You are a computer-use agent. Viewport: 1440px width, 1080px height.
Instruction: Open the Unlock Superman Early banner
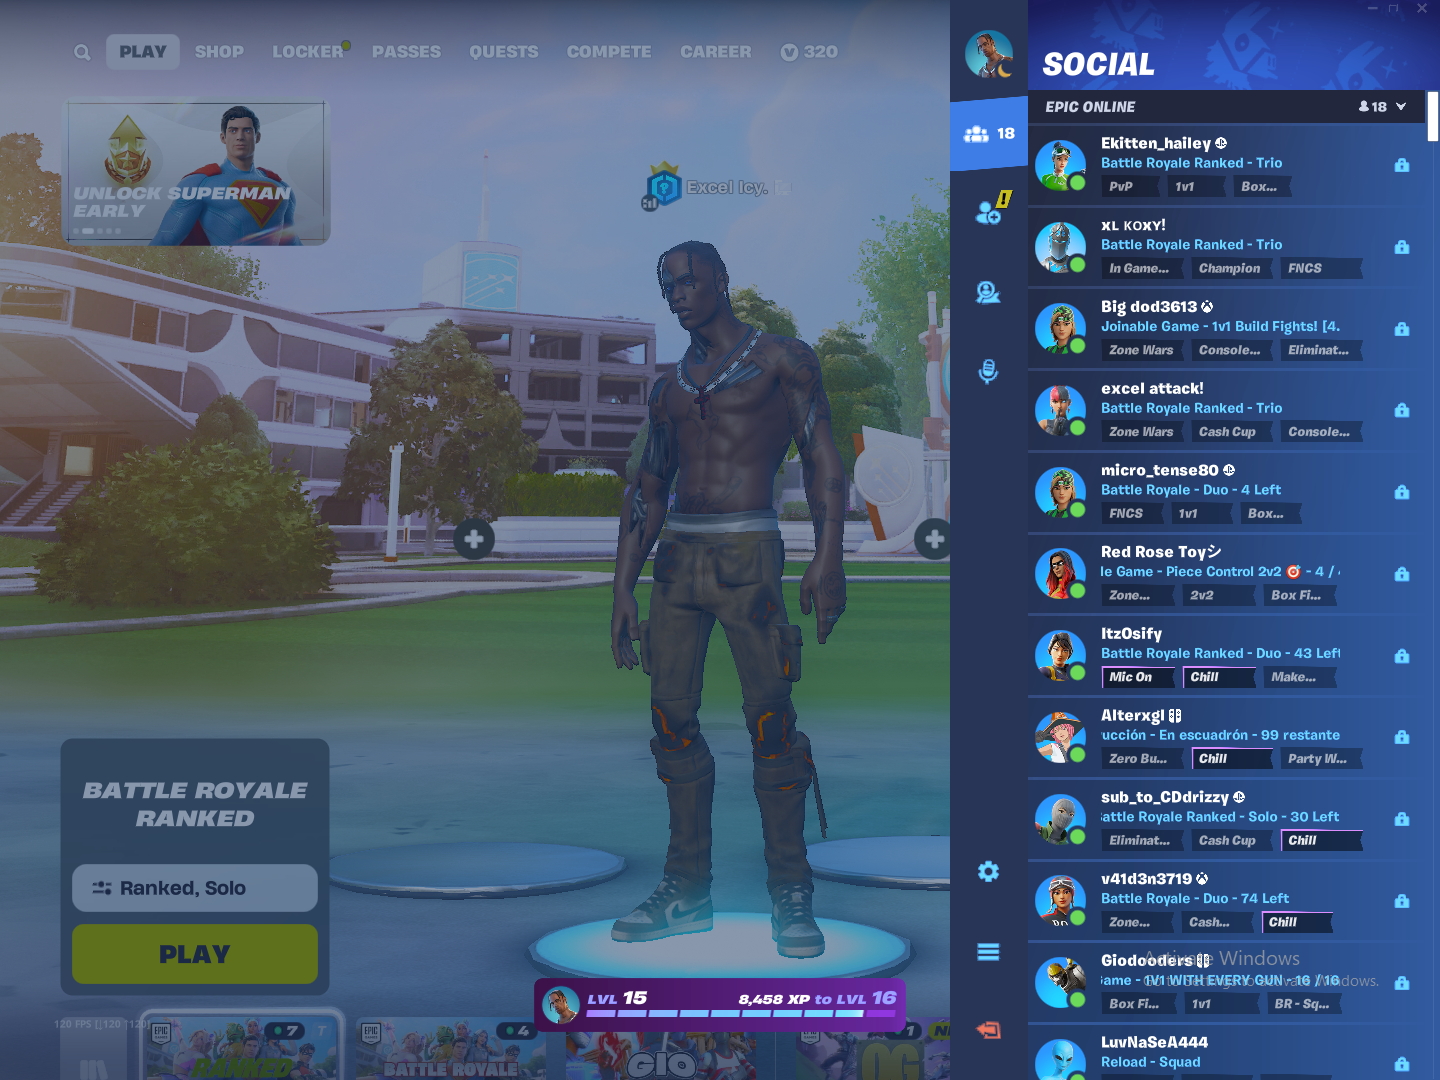point(197,172)
